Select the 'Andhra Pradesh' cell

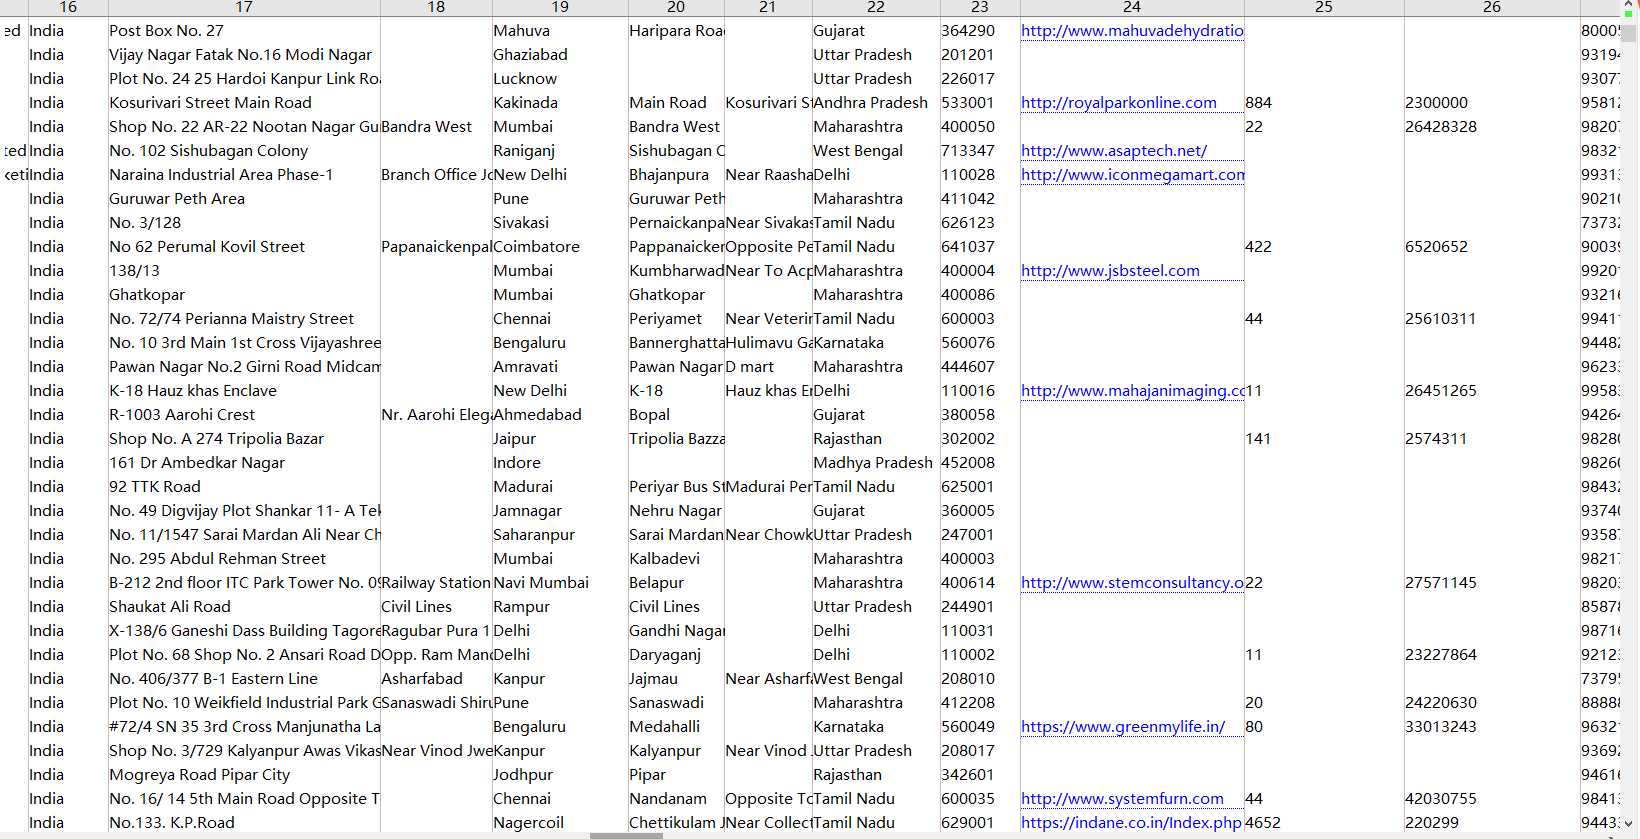pyautogui.click(x=876, y=103)
